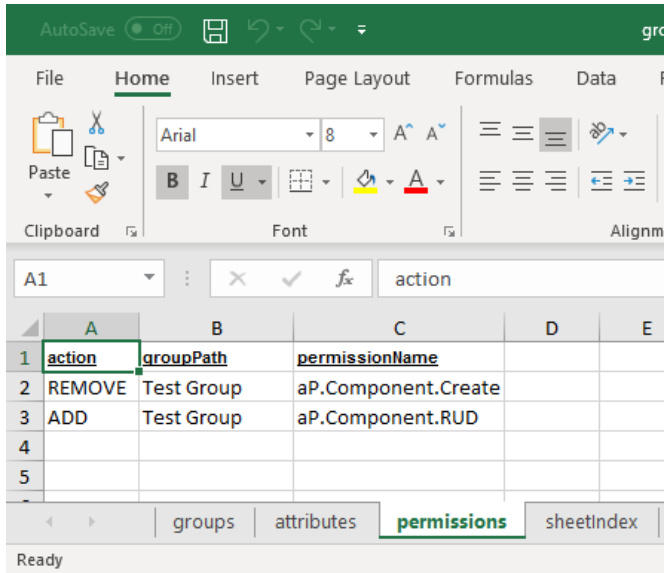The height and width of the screenshot is (573, 669).
Task: Open the Arial font name dropdown
Action: click(x=310, y=135)
